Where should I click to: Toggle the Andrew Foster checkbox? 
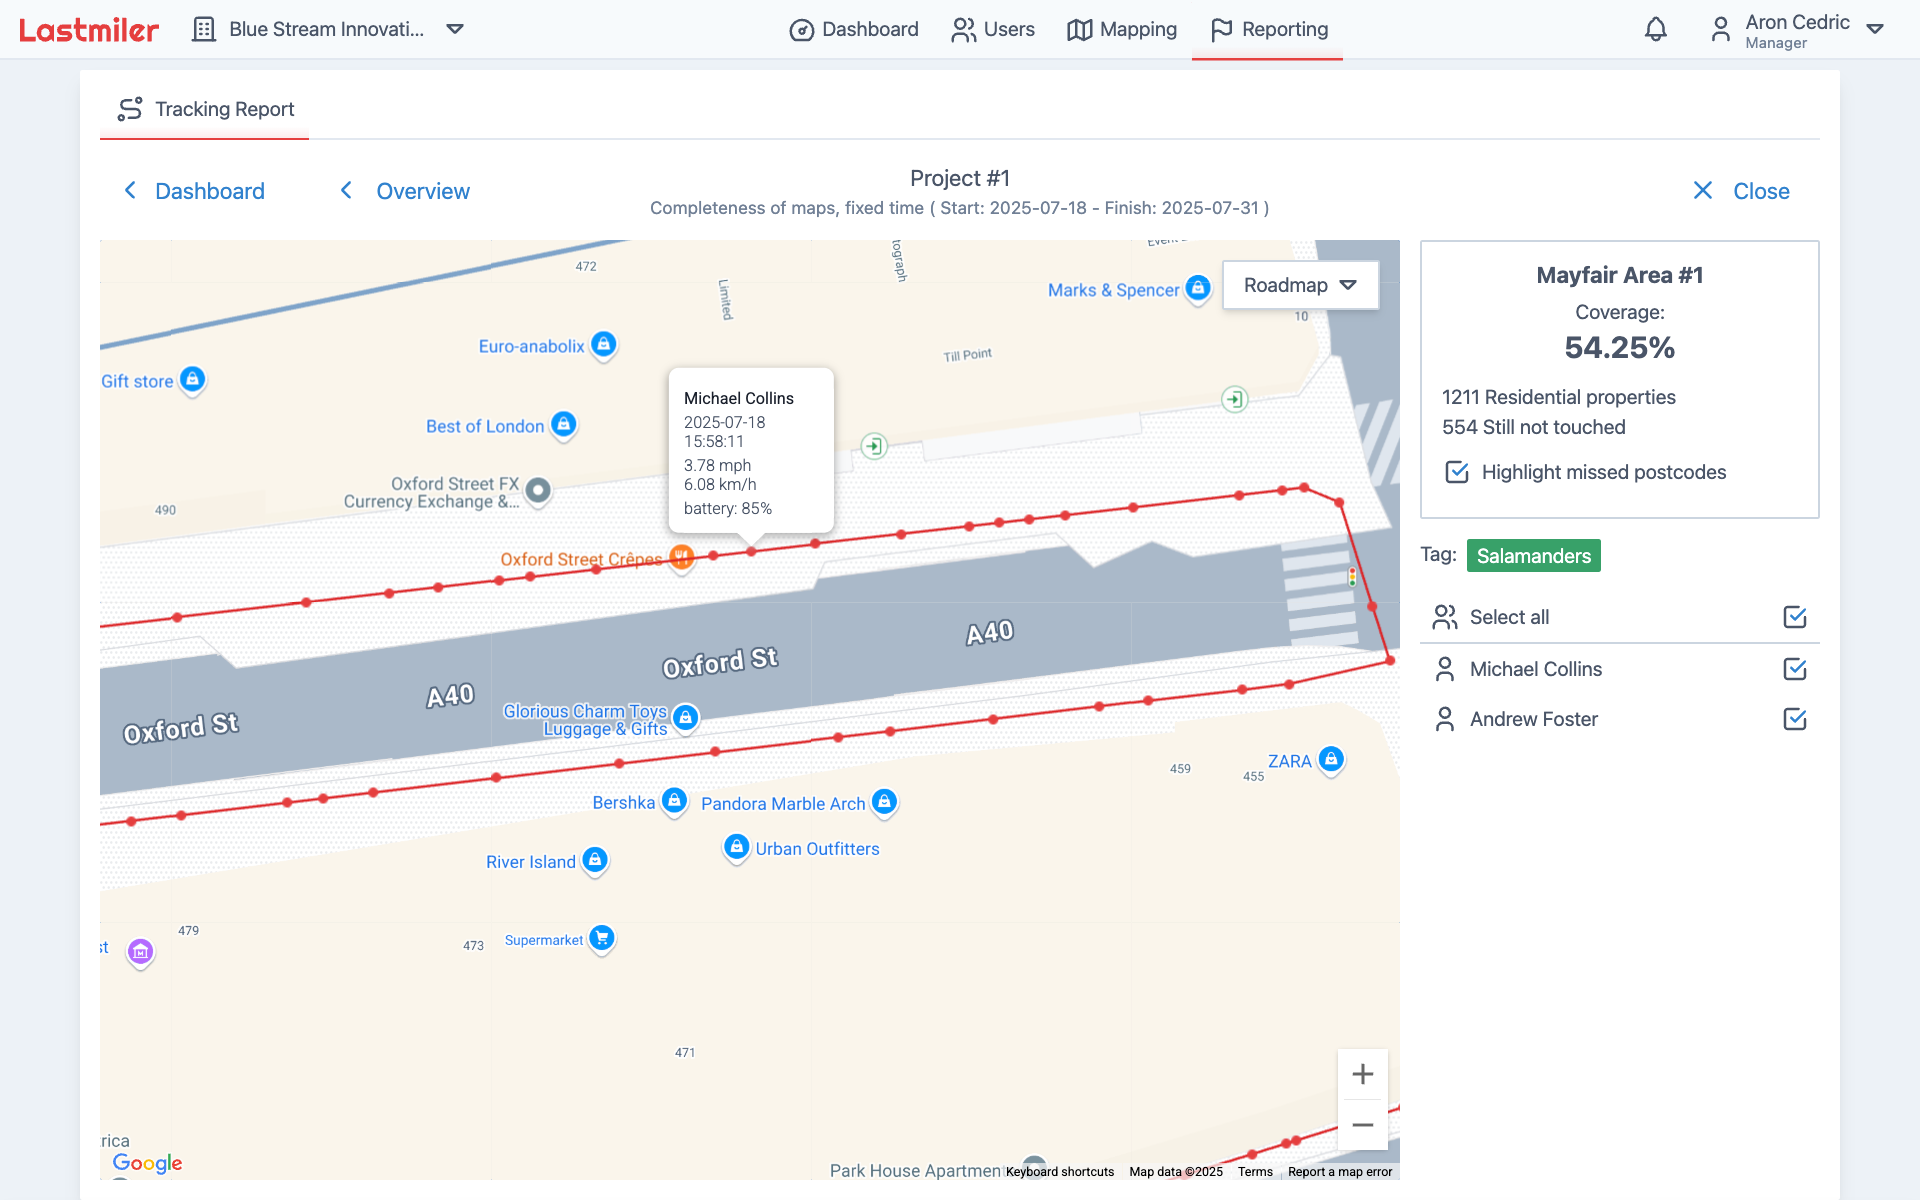(x=1795, y=719)
